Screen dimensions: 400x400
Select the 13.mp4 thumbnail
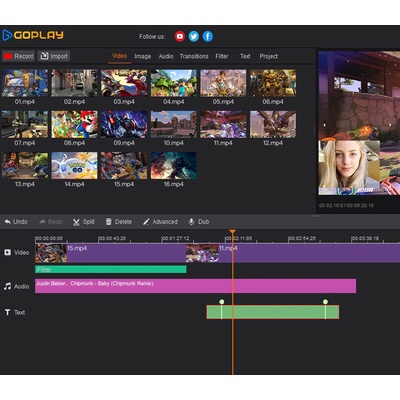click(x=25, y=166)
